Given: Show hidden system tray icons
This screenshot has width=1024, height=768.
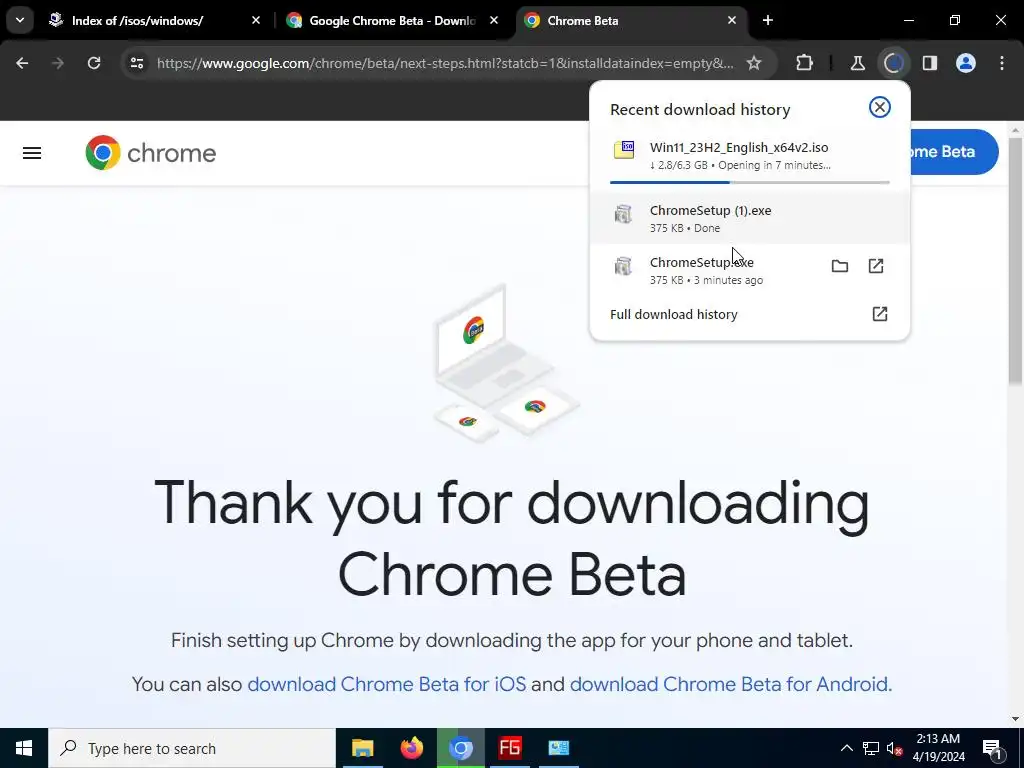Looking at the screenshot, I should coord(846,748).
